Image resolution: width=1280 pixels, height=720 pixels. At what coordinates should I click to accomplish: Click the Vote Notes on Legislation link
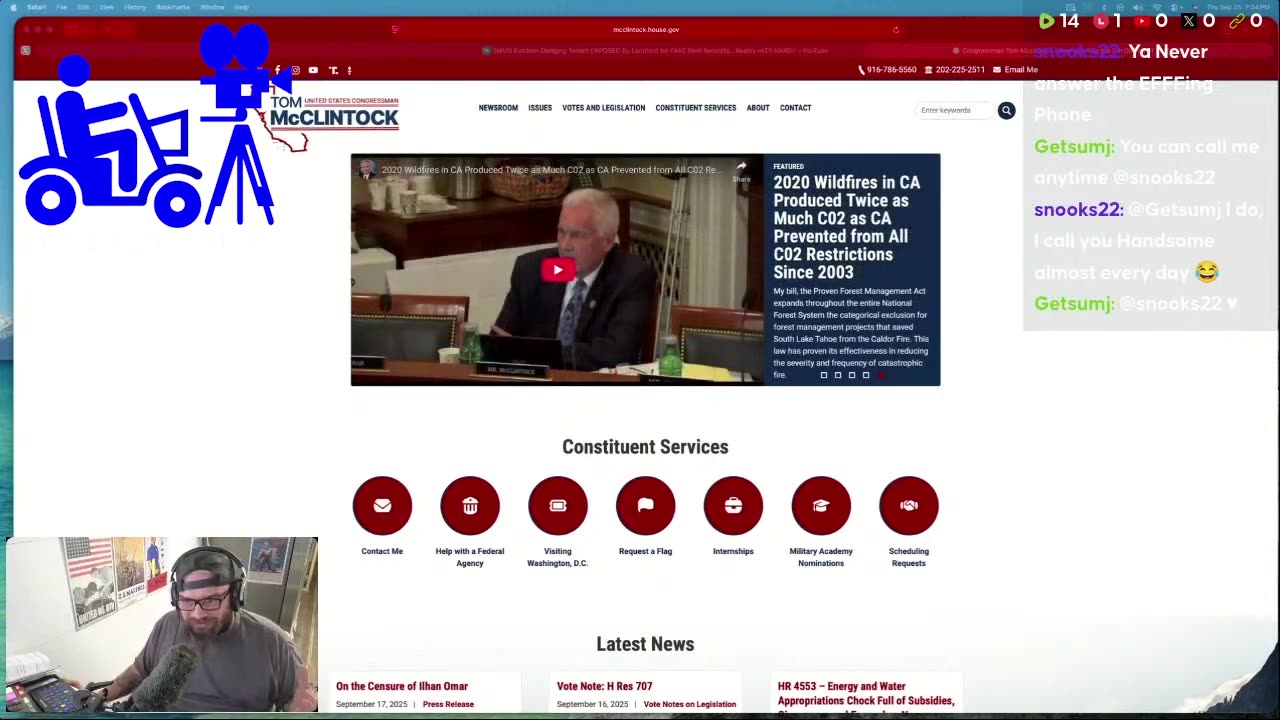point(689,704)
